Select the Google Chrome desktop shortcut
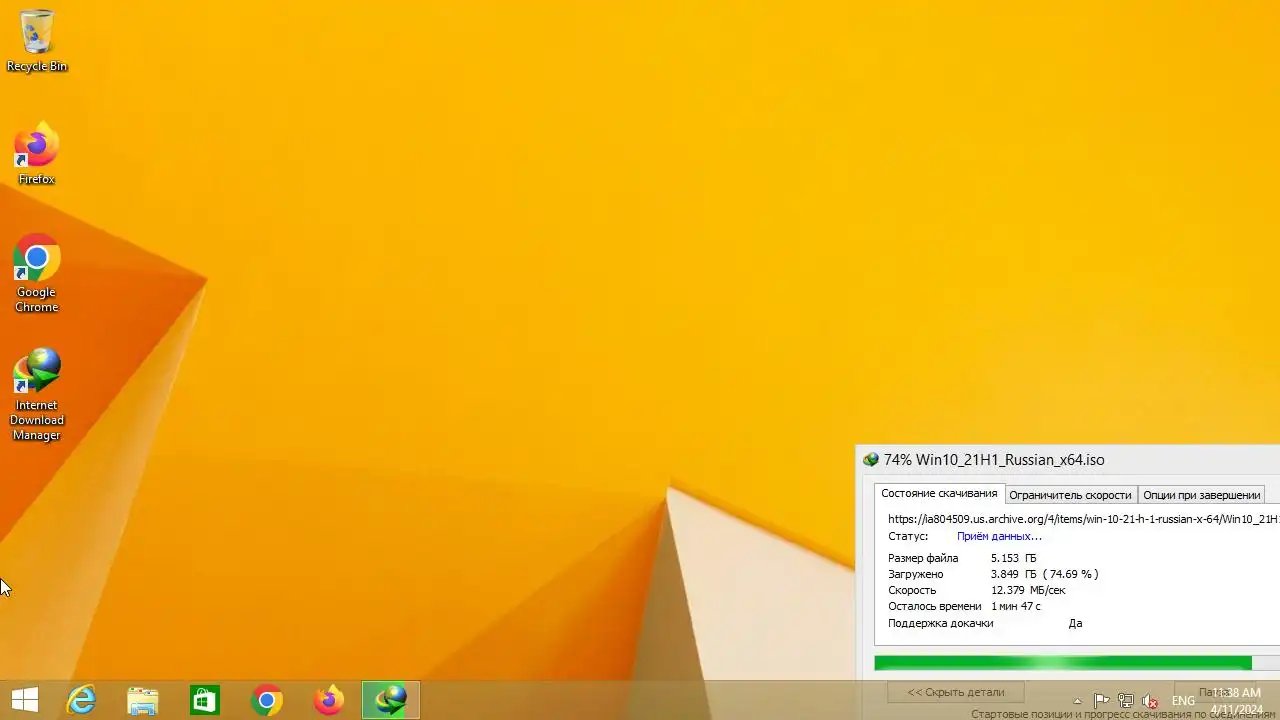Image resolution: width=1280 pixels, height=720 pixels. (x=37, y=274)
